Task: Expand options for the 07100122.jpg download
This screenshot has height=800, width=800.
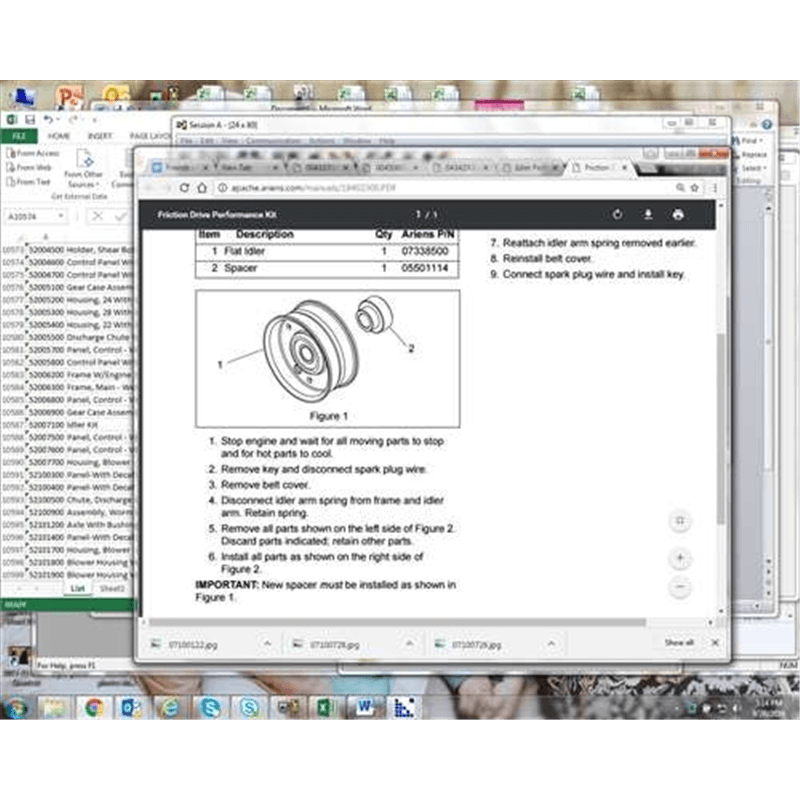Action: [267, 644]
